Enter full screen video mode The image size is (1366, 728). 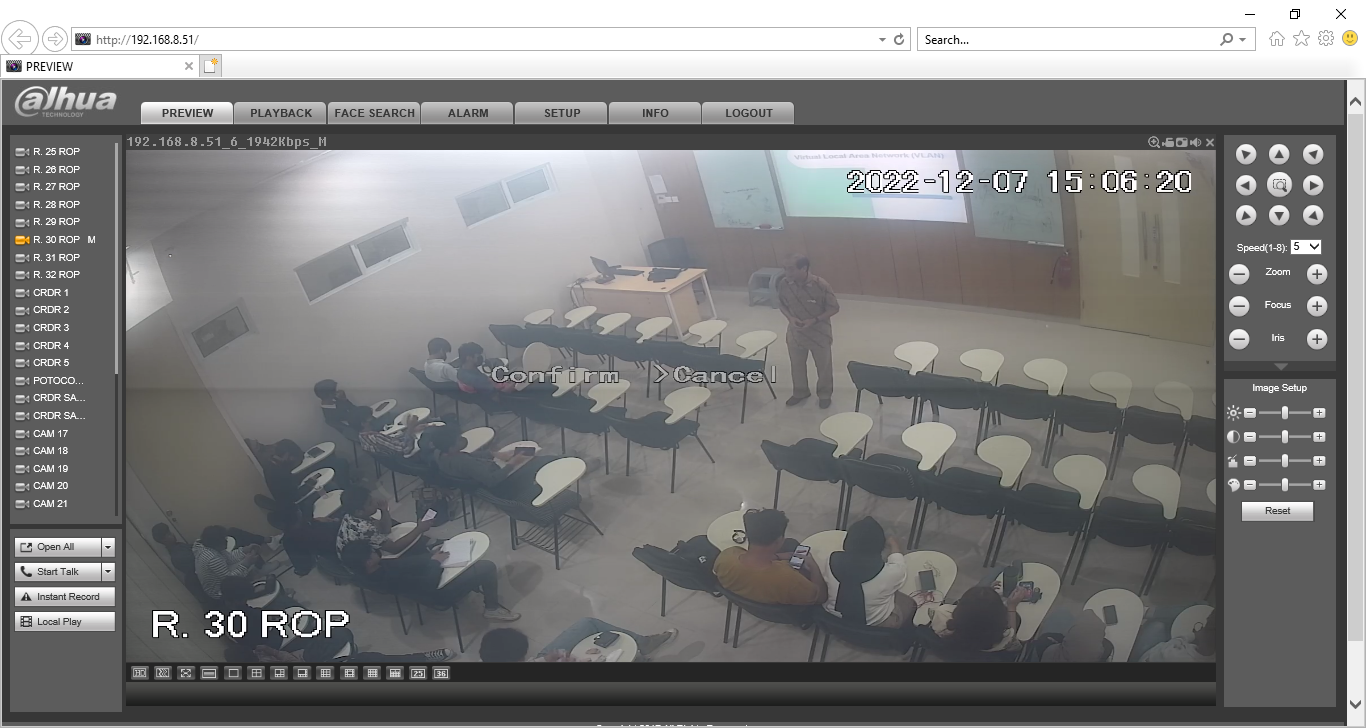click(x=186, y=673)
